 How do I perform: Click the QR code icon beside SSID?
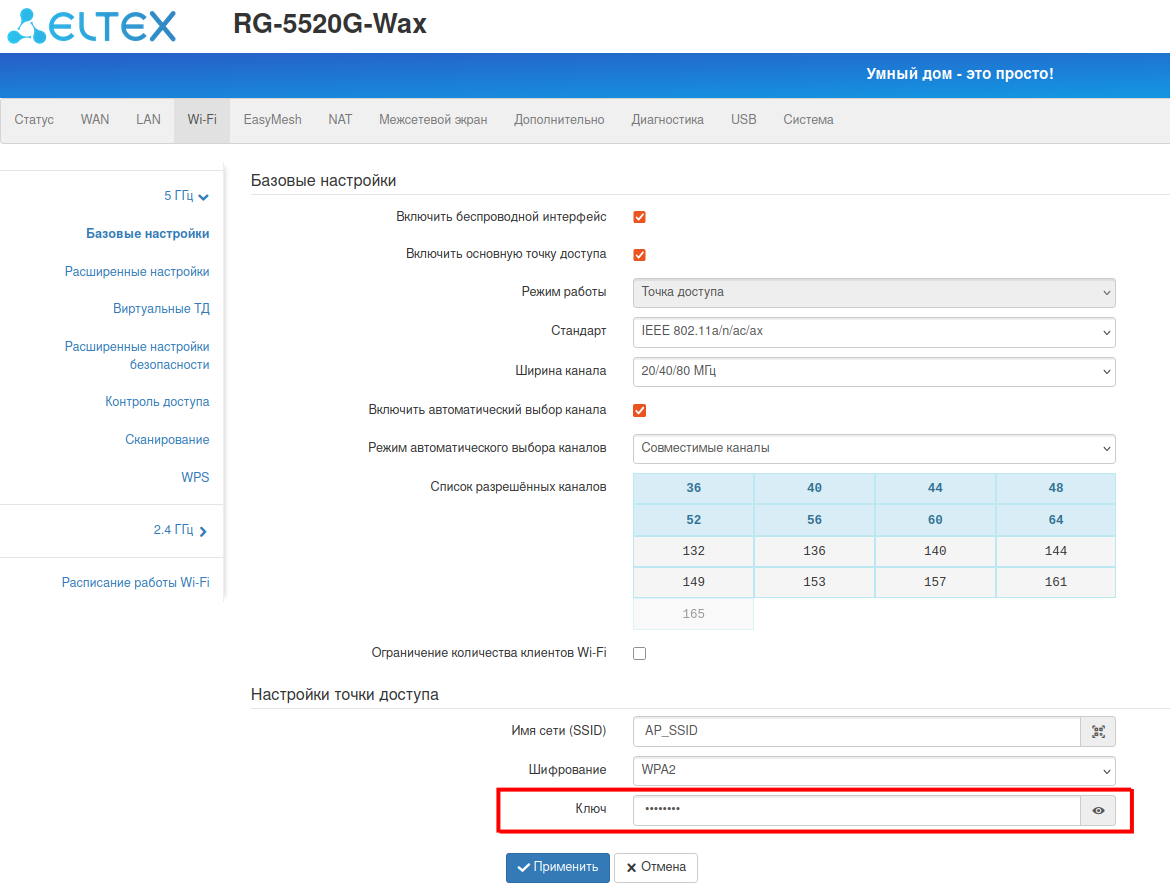click(x=1098, y=731)
